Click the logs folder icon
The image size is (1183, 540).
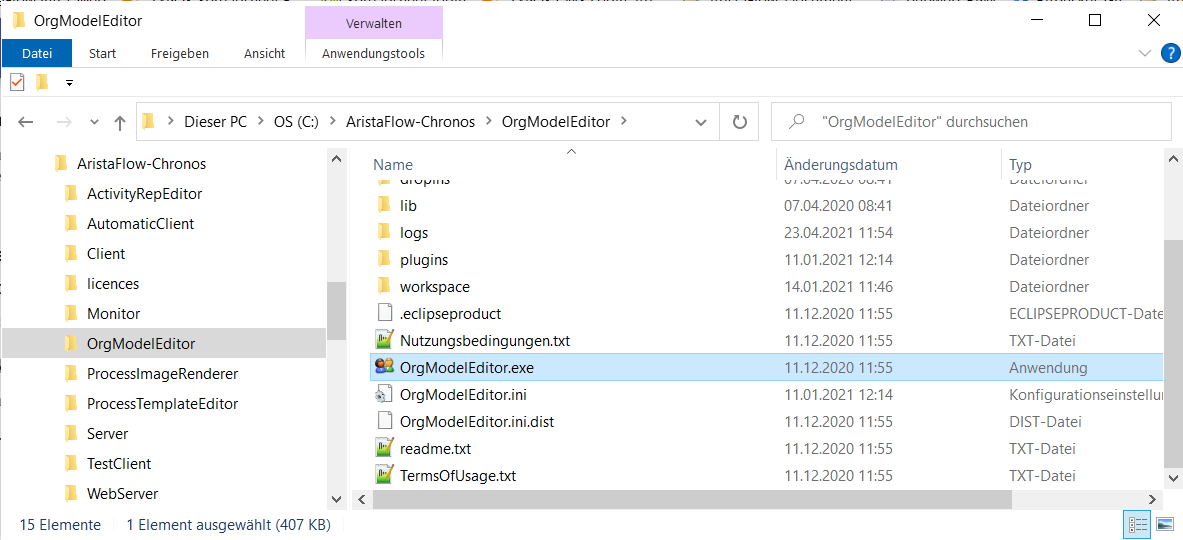coord(384,232)
